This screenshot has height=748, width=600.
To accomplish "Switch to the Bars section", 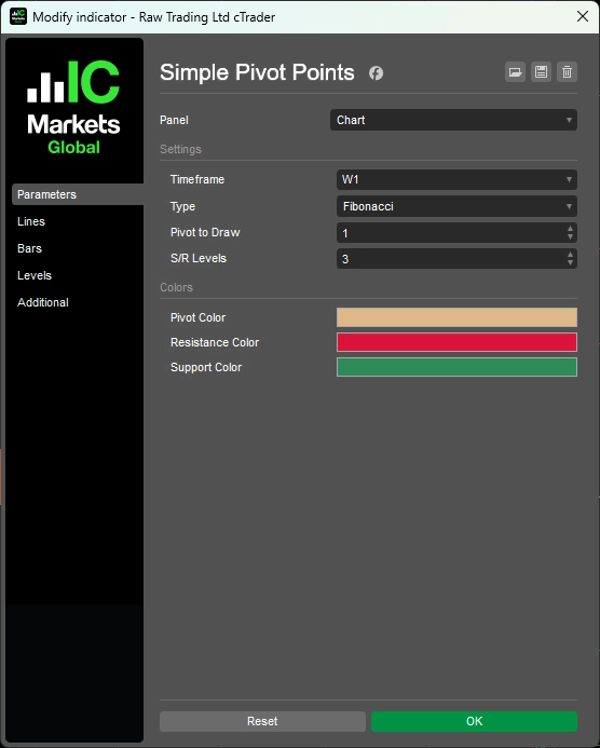I will pyautogui.click(x=29, y=249).
